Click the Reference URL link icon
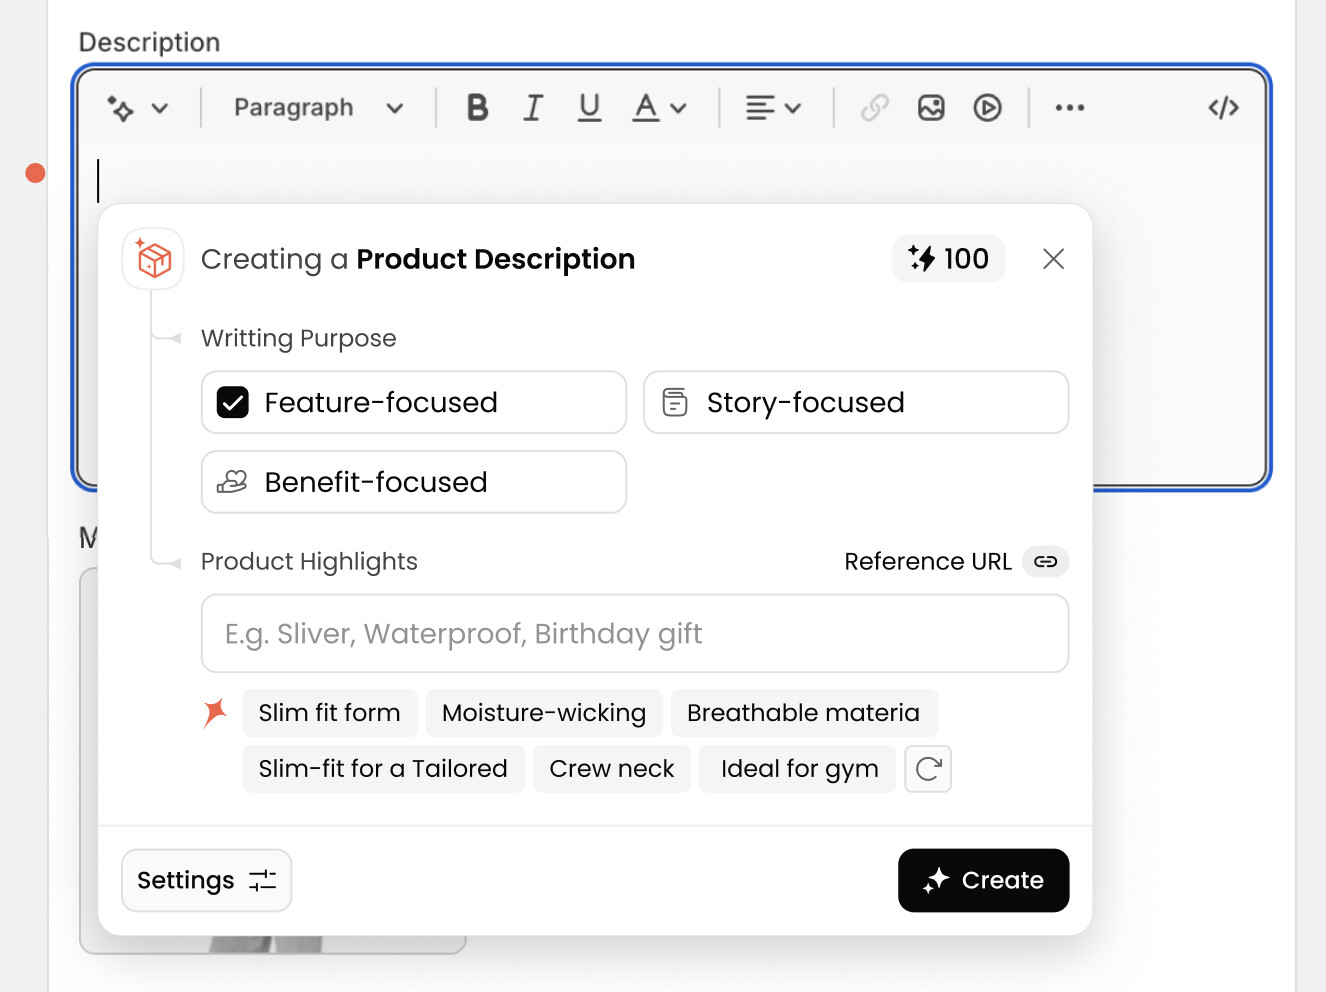This screenshot has width=1326, height=992. pyautogui.click(x=1046, y=562)
